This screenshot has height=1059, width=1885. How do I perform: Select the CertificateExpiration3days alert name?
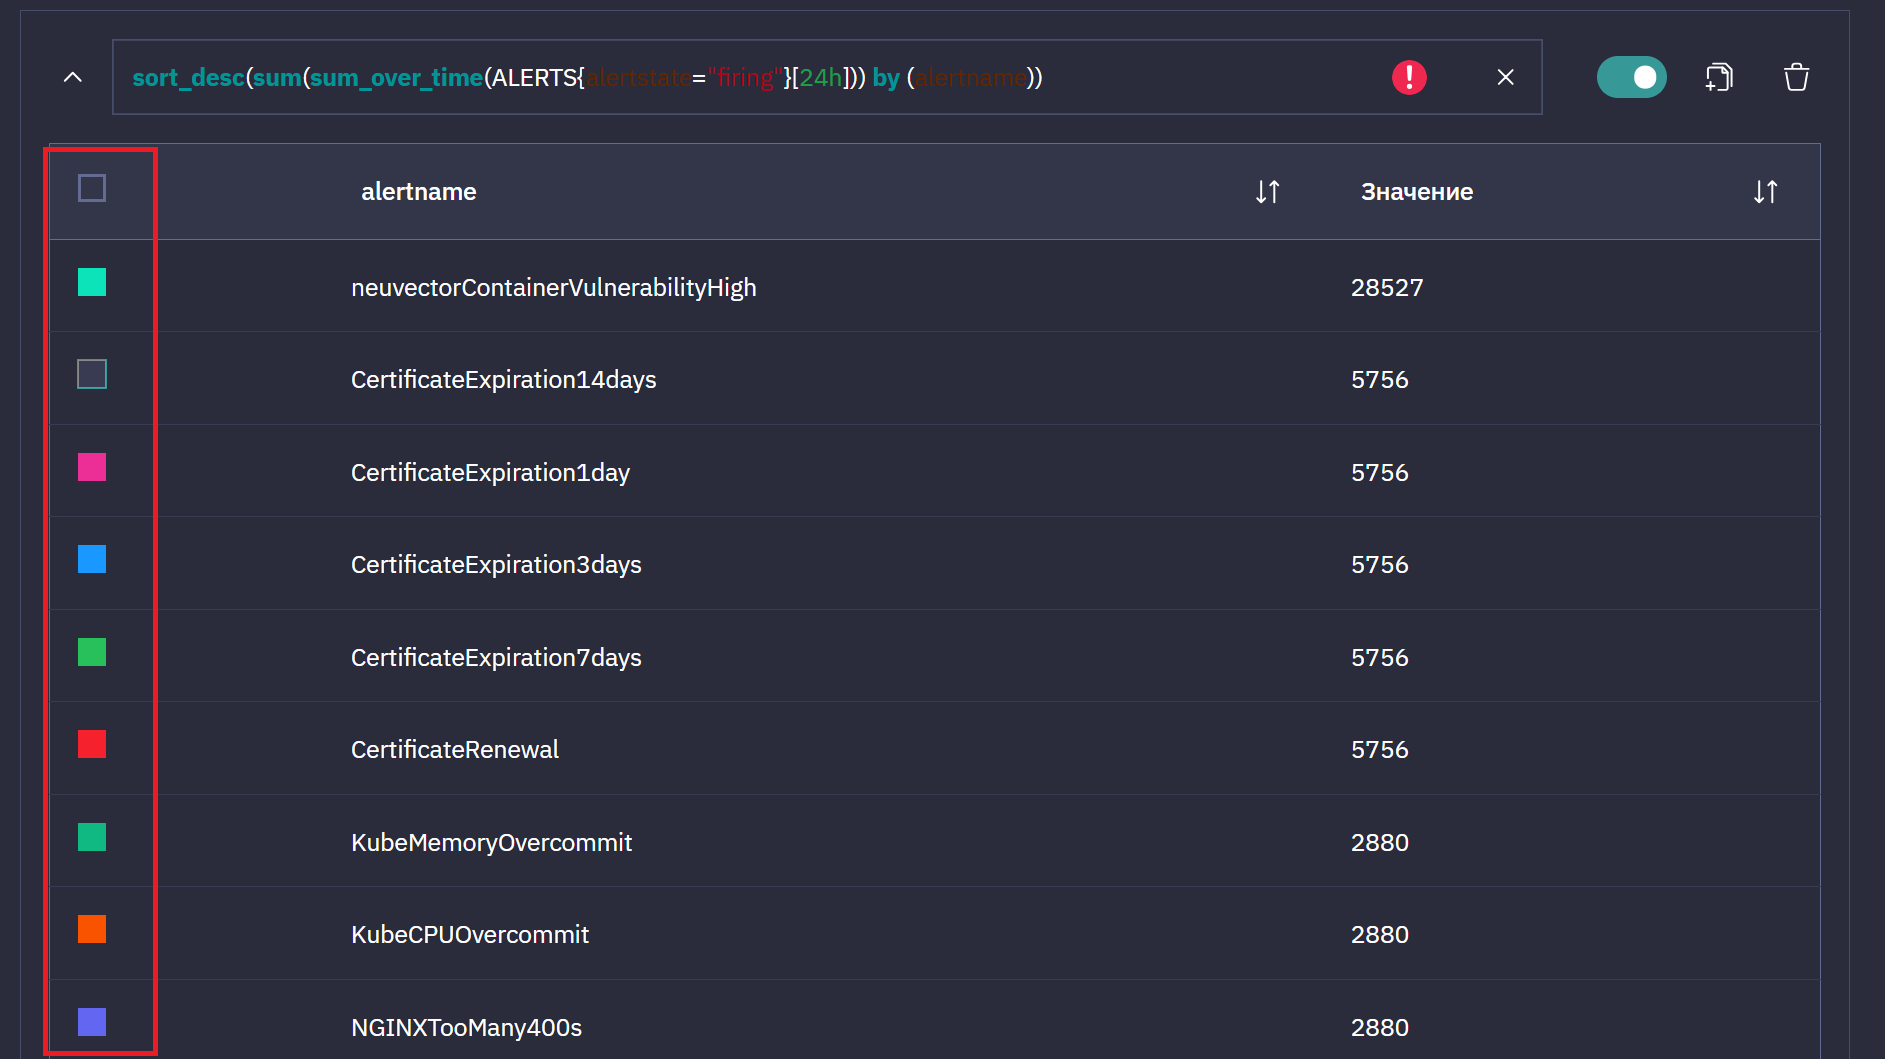tap(496, 565)
